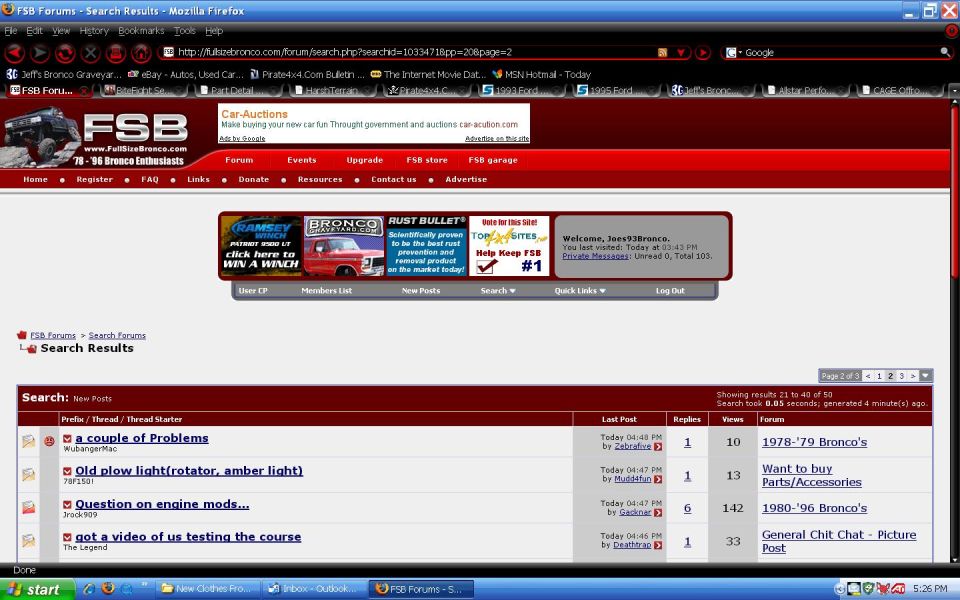
Task: Click the browser Forward arrow button
Action: (x=40, y=53)
